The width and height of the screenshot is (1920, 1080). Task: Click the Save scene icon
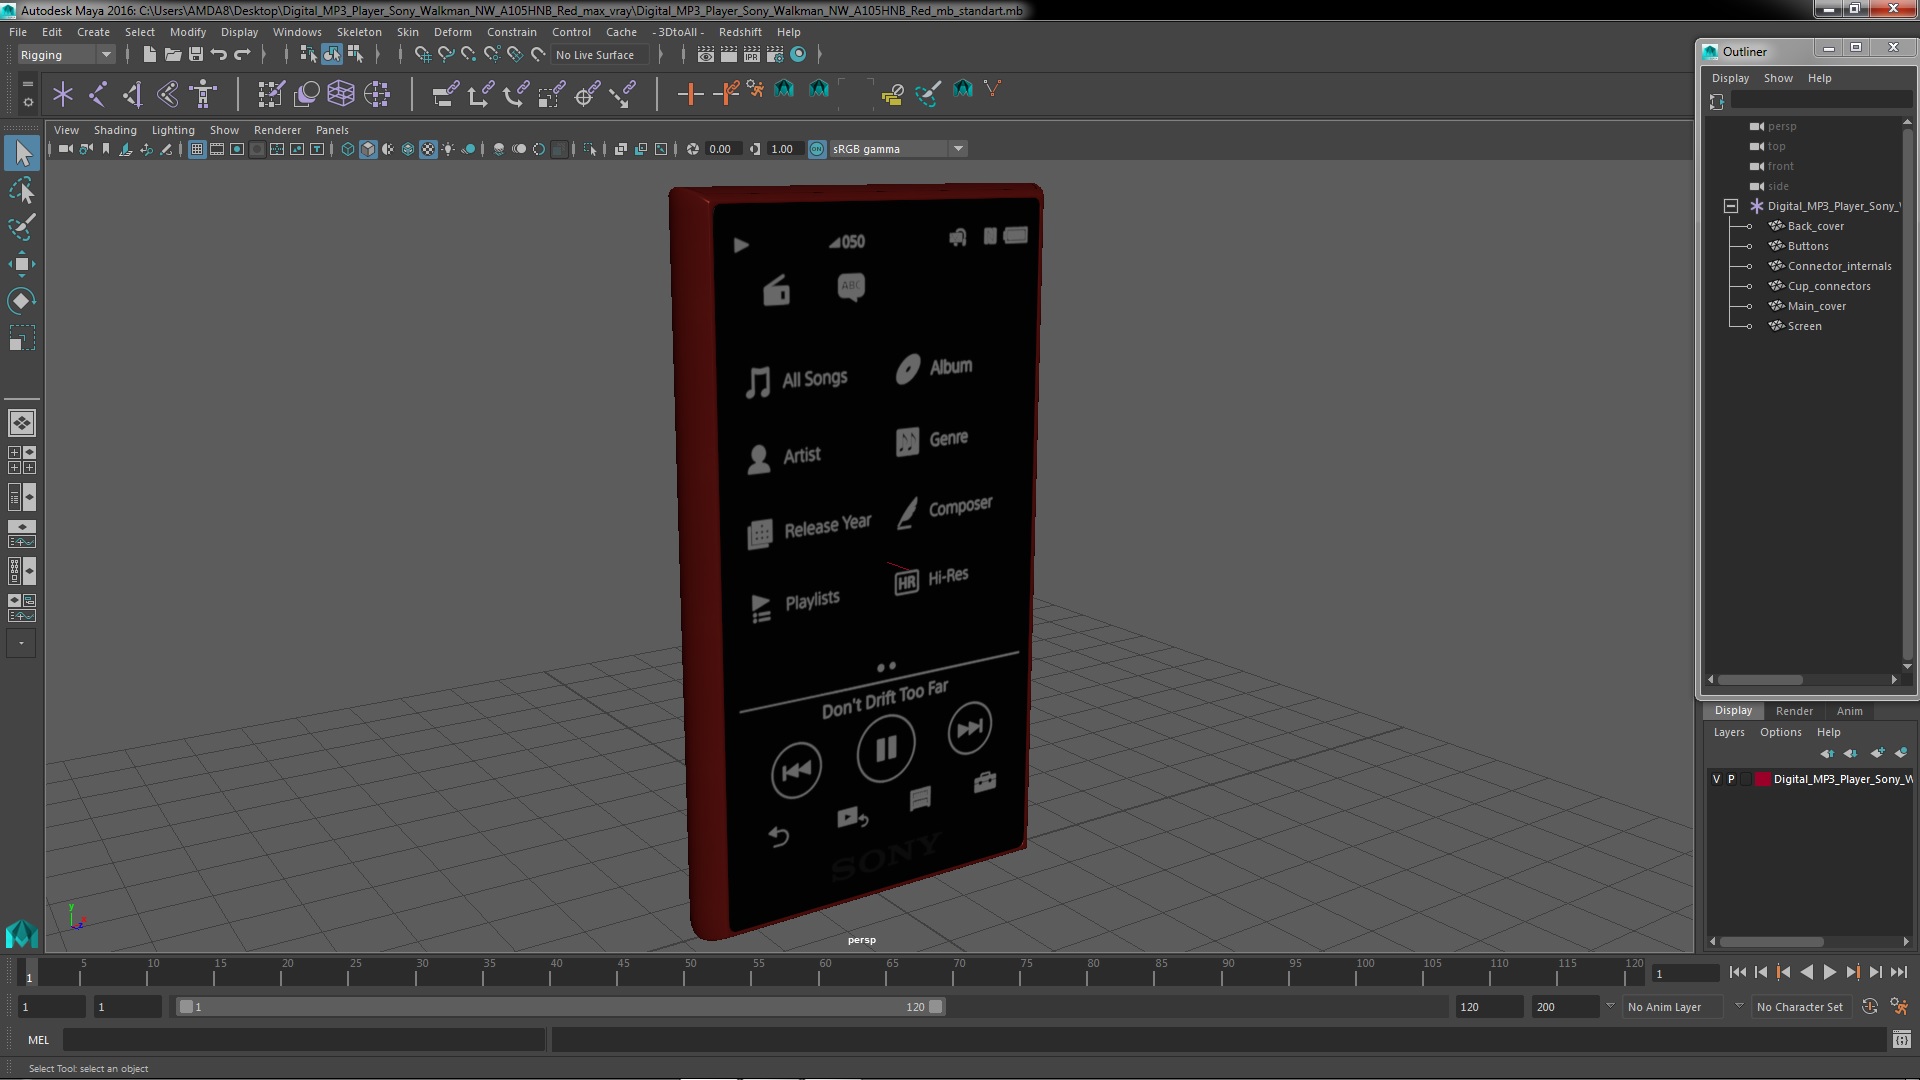point(196,55)
